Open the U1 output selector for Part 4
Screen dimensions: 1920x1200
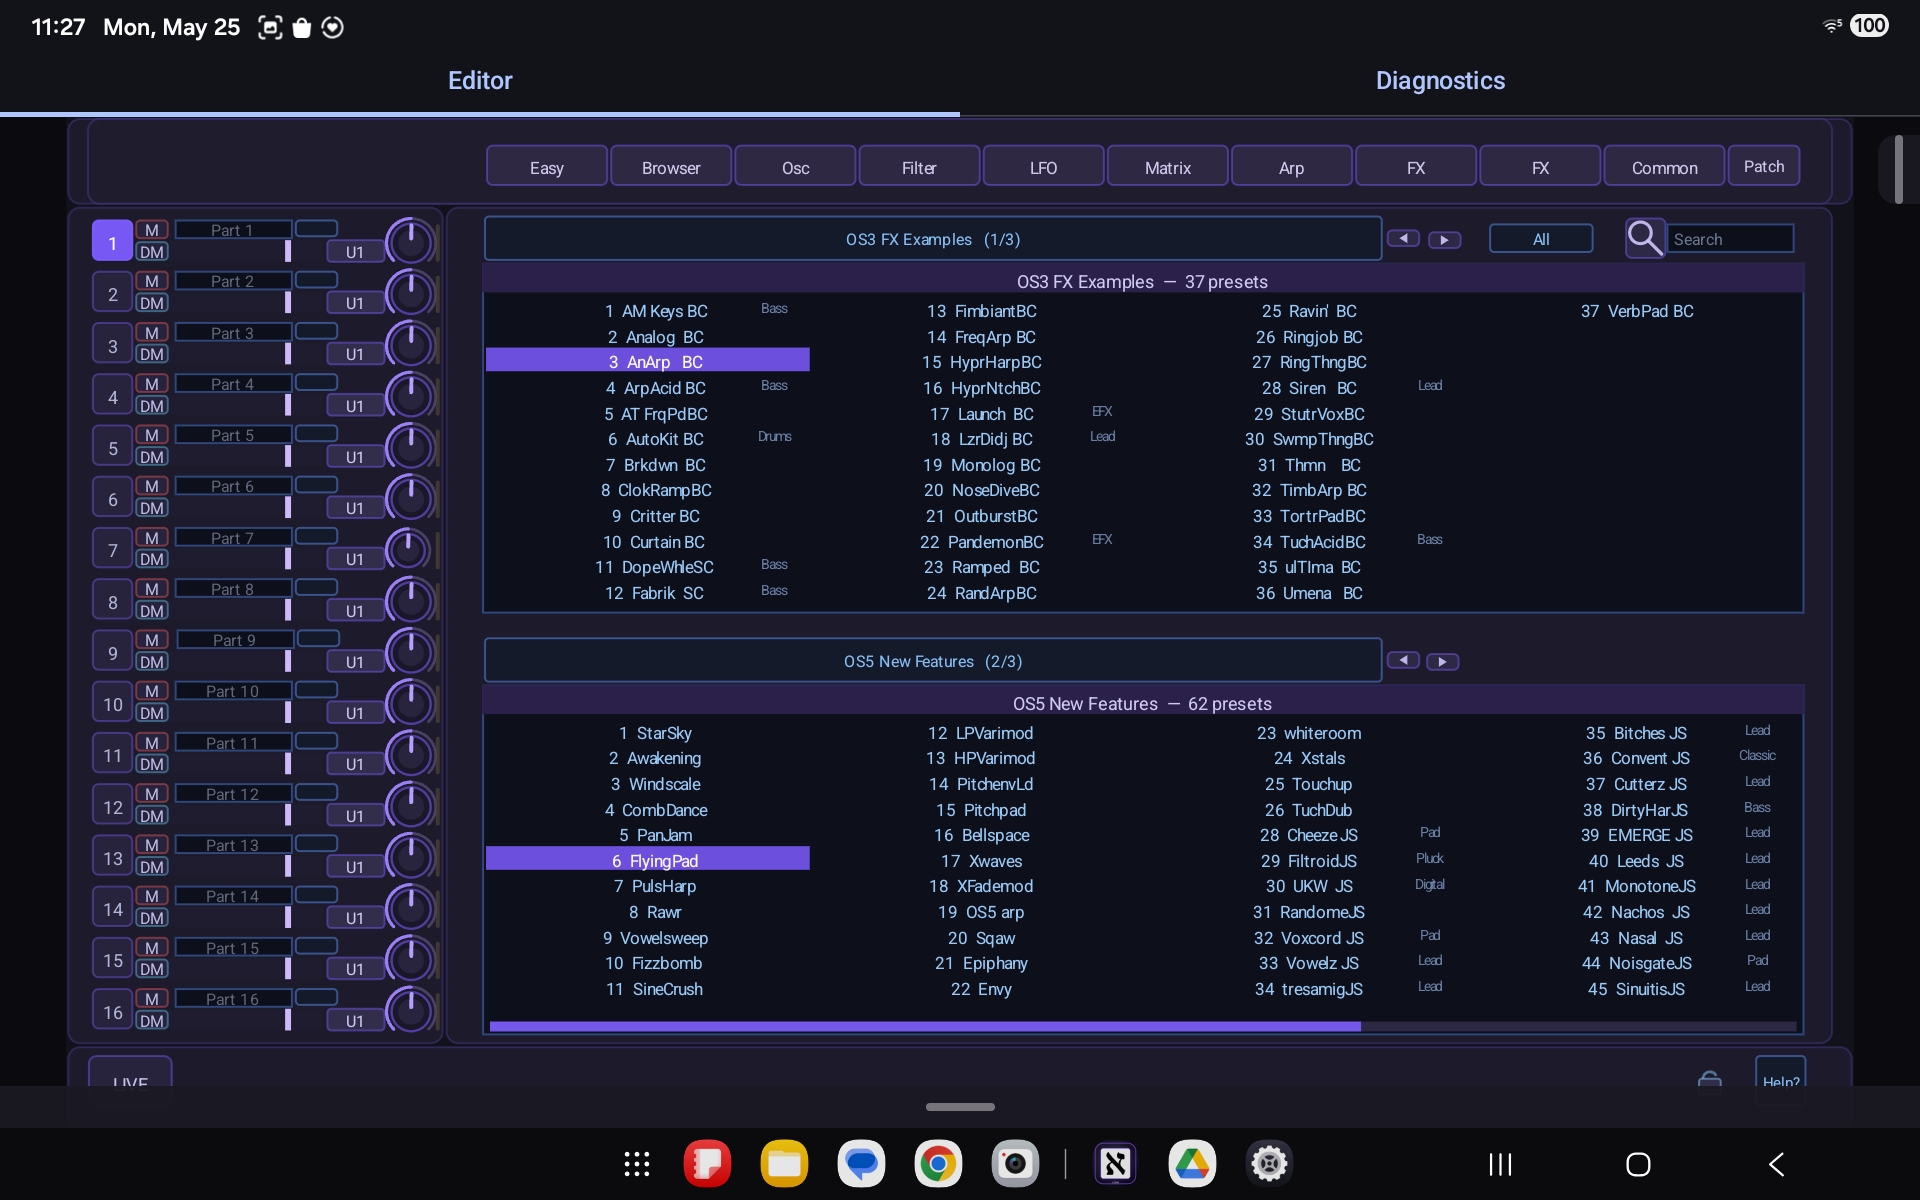tap(354, 406)
